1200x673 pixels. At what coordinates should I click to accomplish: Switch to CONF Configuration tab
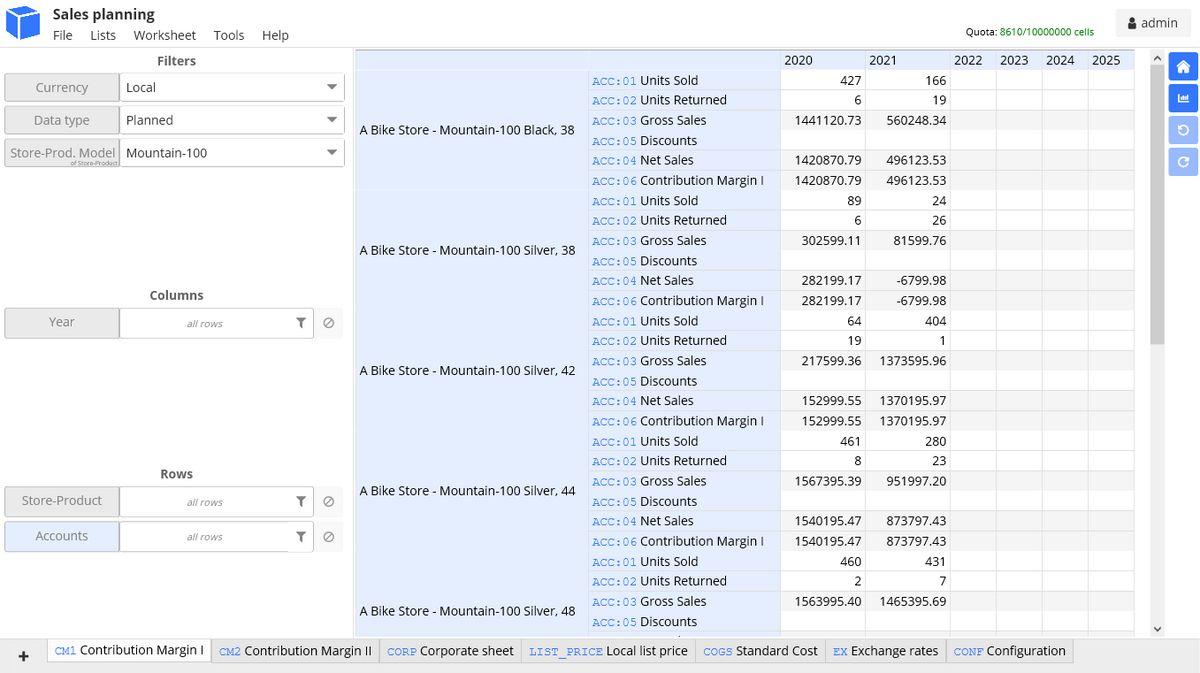point(1009,651)
